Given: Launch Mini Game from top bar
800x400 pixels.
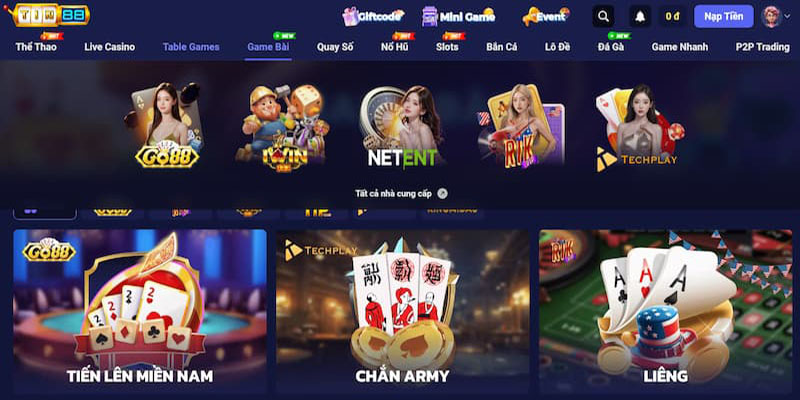Looking at the screenshot, I should coord(458,16).
